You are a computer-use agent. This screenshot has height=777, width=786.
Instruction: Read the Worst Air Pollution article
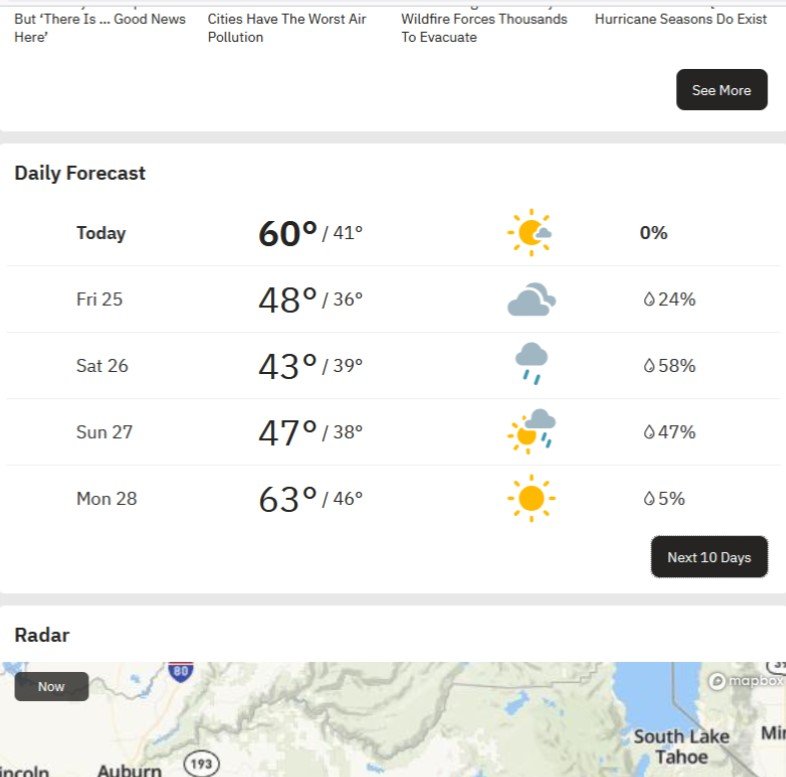point(287,28)
